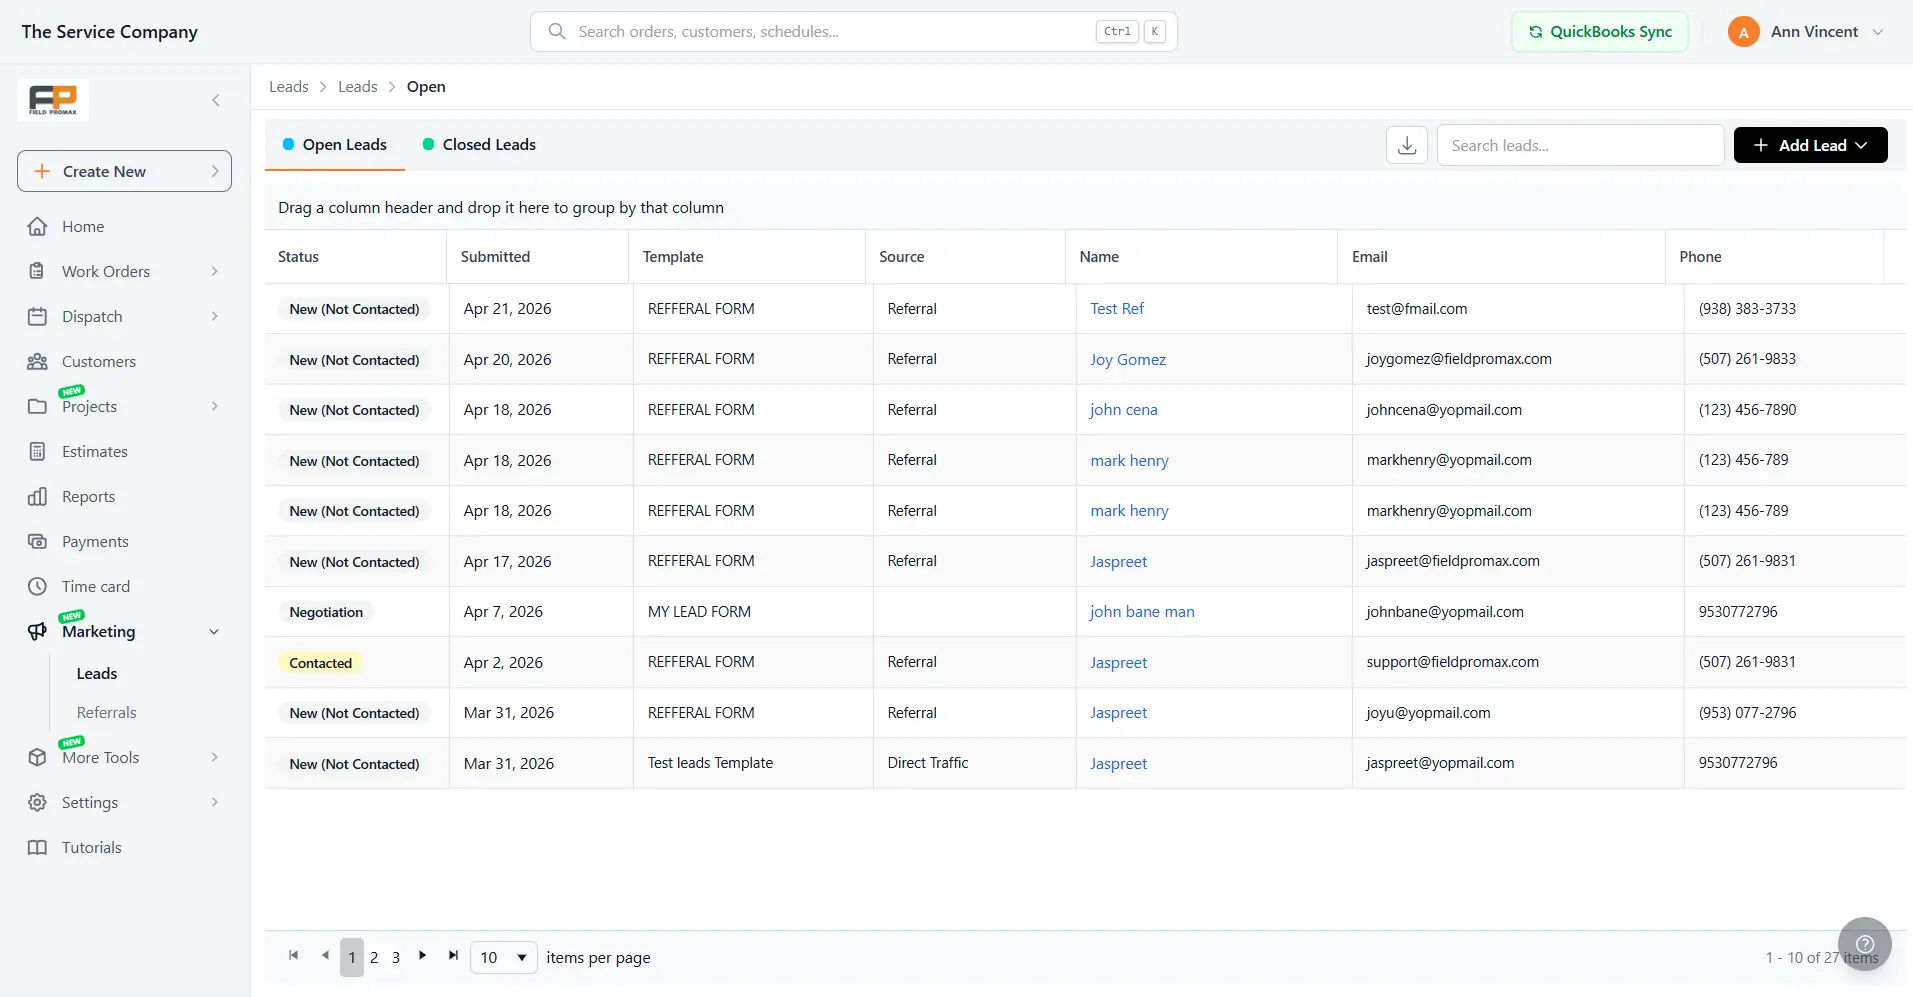
Task: Expand the Dispatch submenu chevron
Action: pyautogui.click(x=214, y=316)
